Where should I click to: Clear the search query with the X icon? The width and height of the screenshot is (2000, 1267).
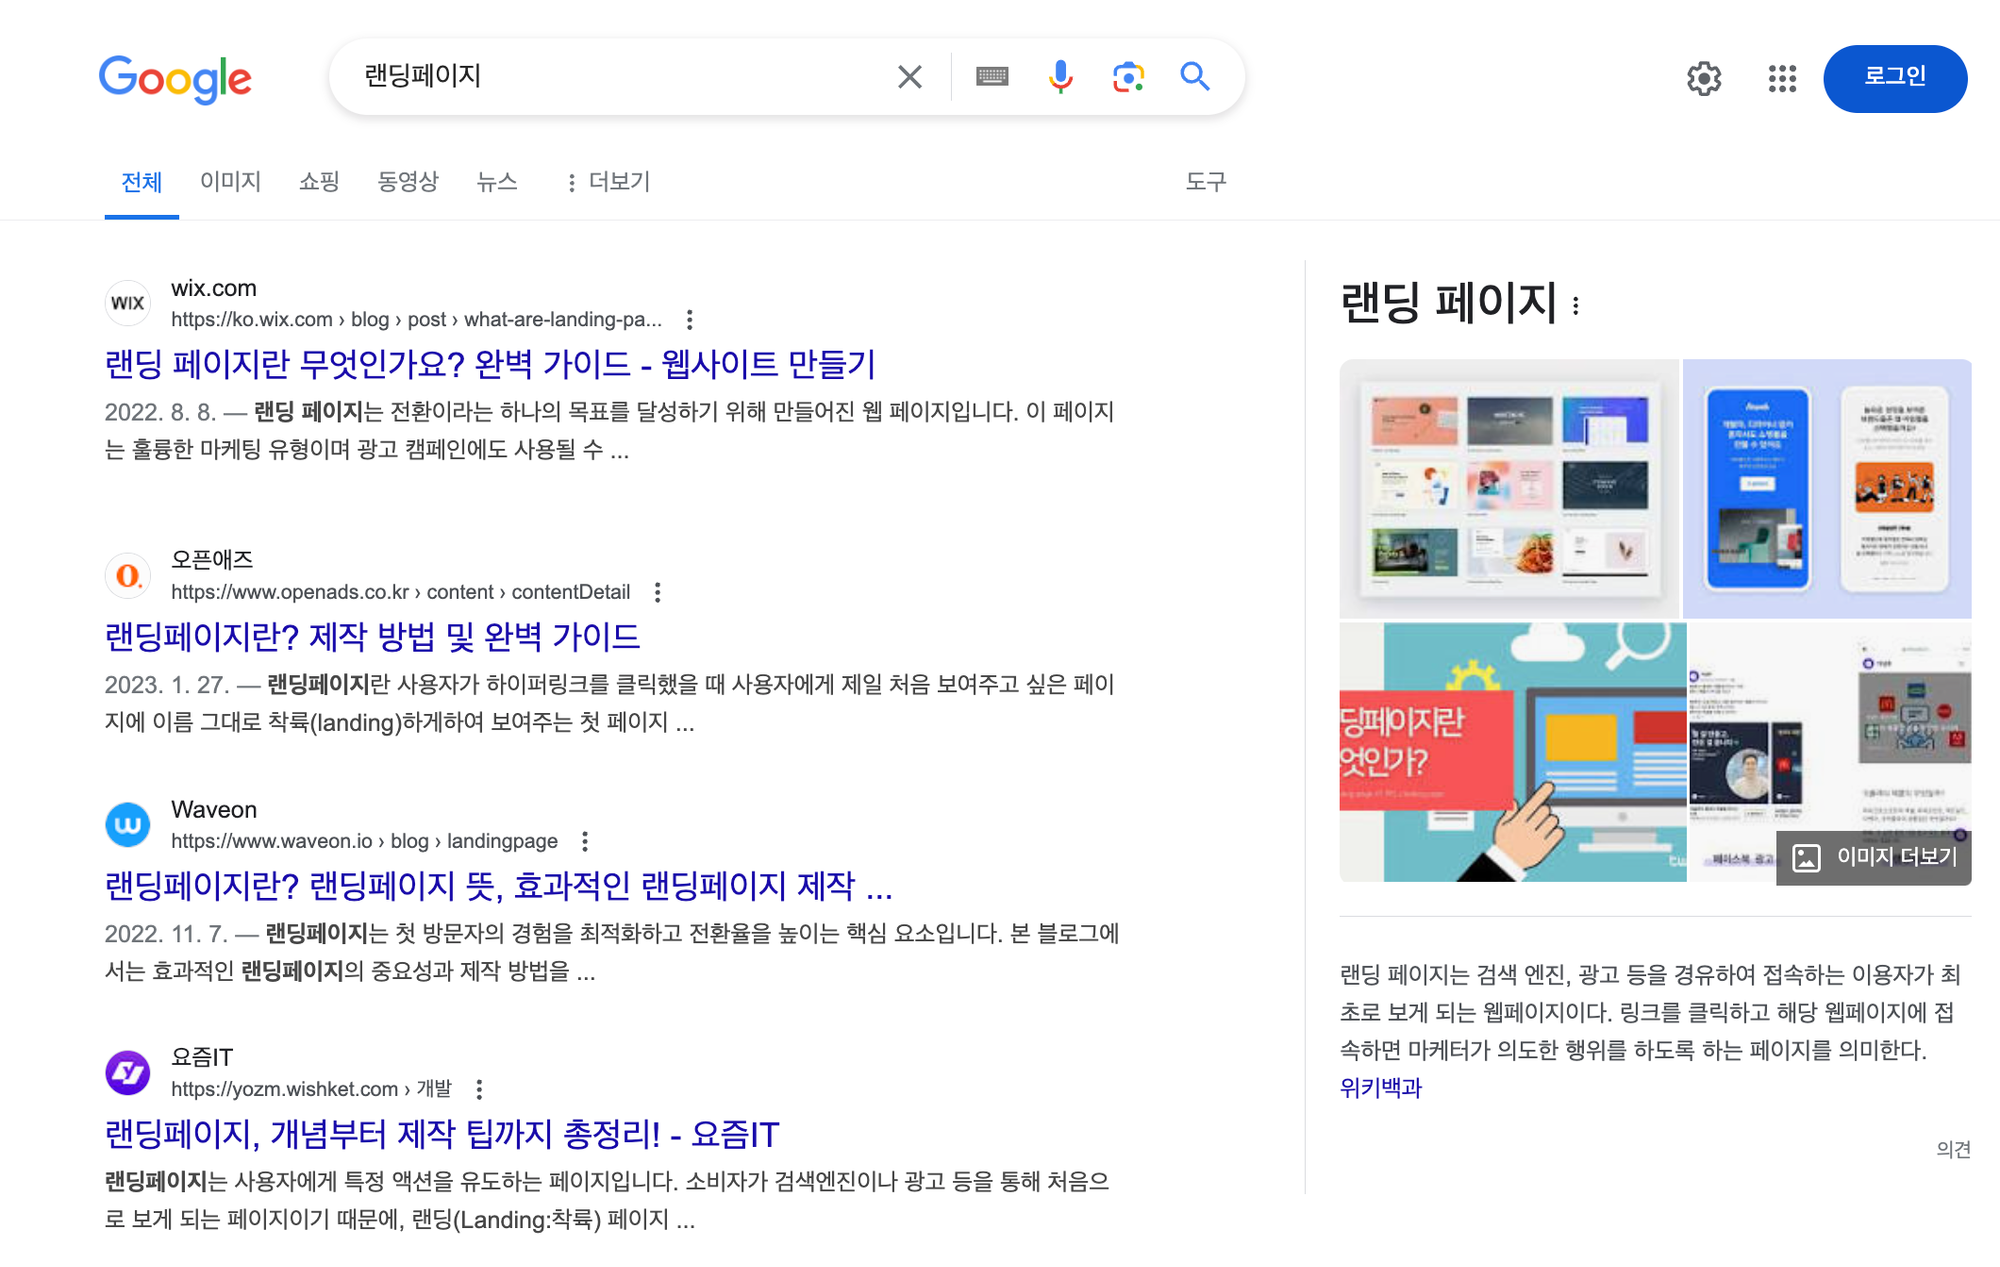tap(908, 76)
